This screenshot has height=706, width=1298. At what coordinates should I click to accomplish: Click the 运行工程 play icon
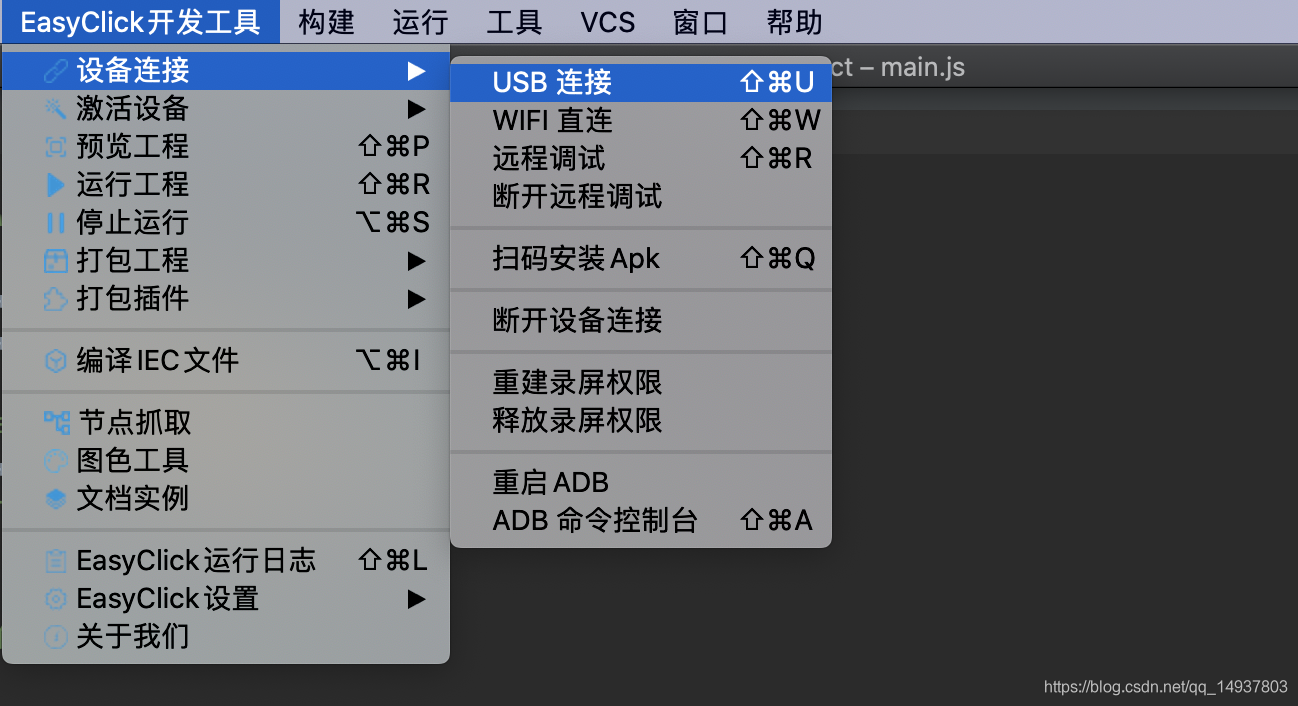click(x=55, y=184)
